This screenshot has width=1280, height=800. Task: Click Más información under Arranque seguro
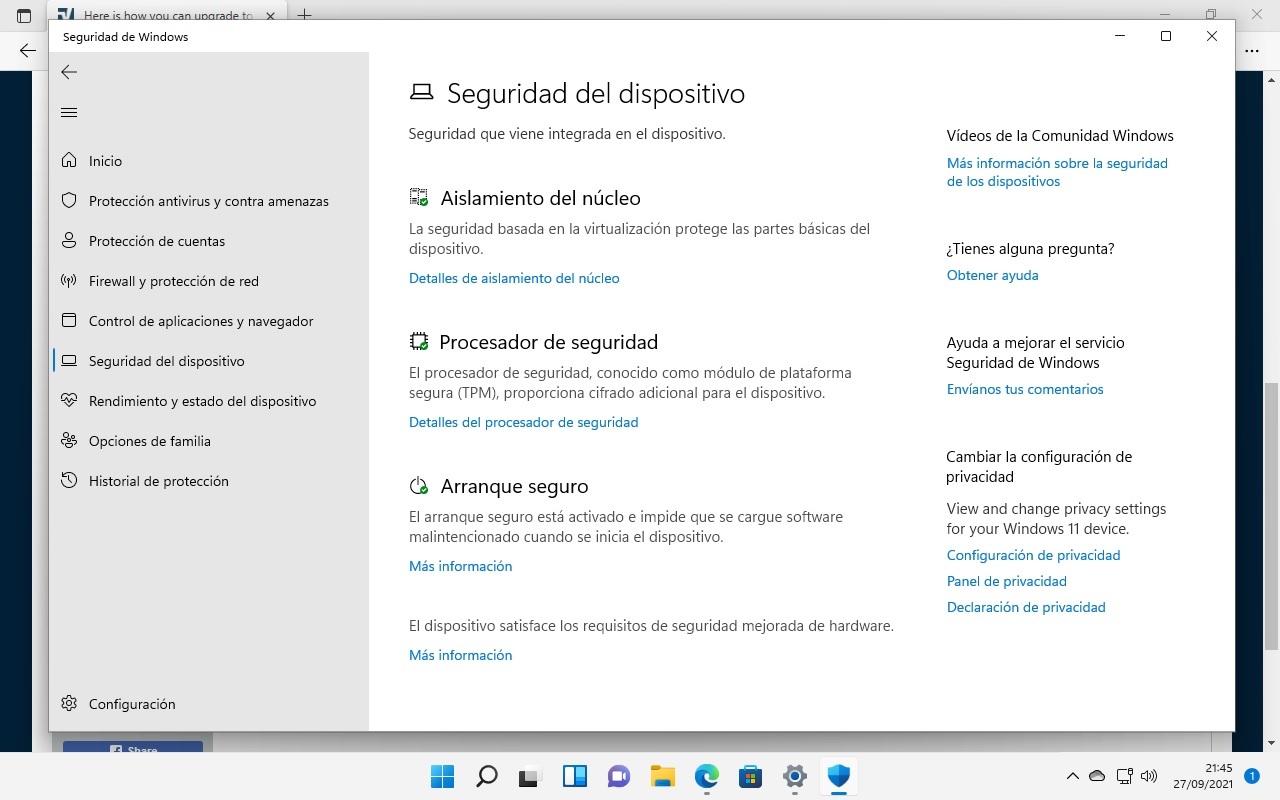(460, 566)
